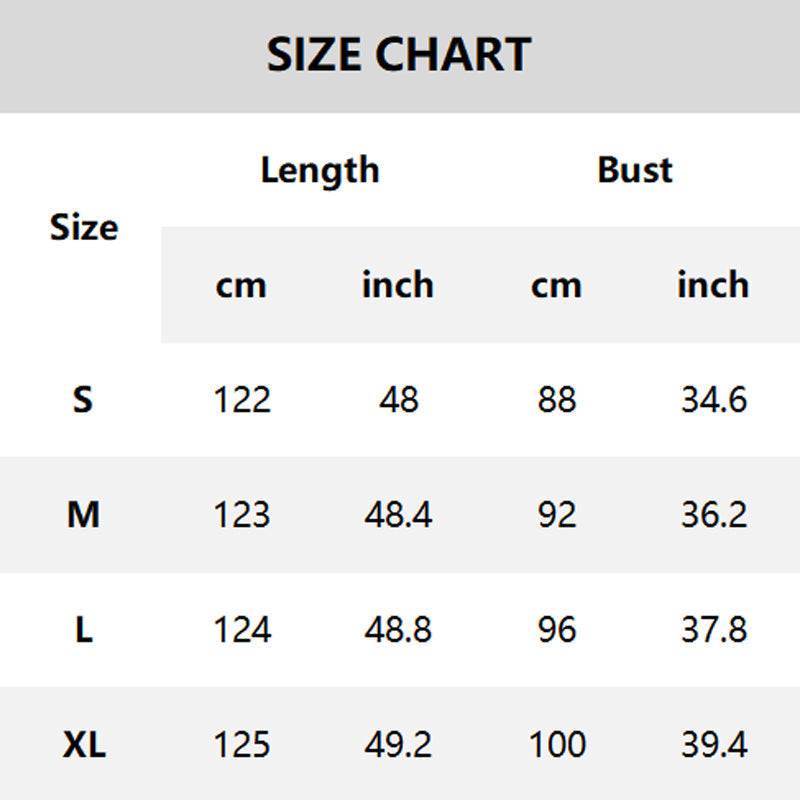The width and height of the screenshot is (800, 800).
Task: Select the L size row label
Action: (x=83, y=630)
